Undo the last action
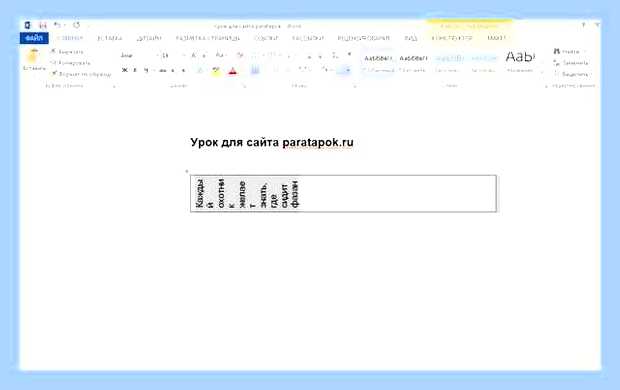This screenshot has width=620, height=390. pyautogui.click(x=57, y=25)
